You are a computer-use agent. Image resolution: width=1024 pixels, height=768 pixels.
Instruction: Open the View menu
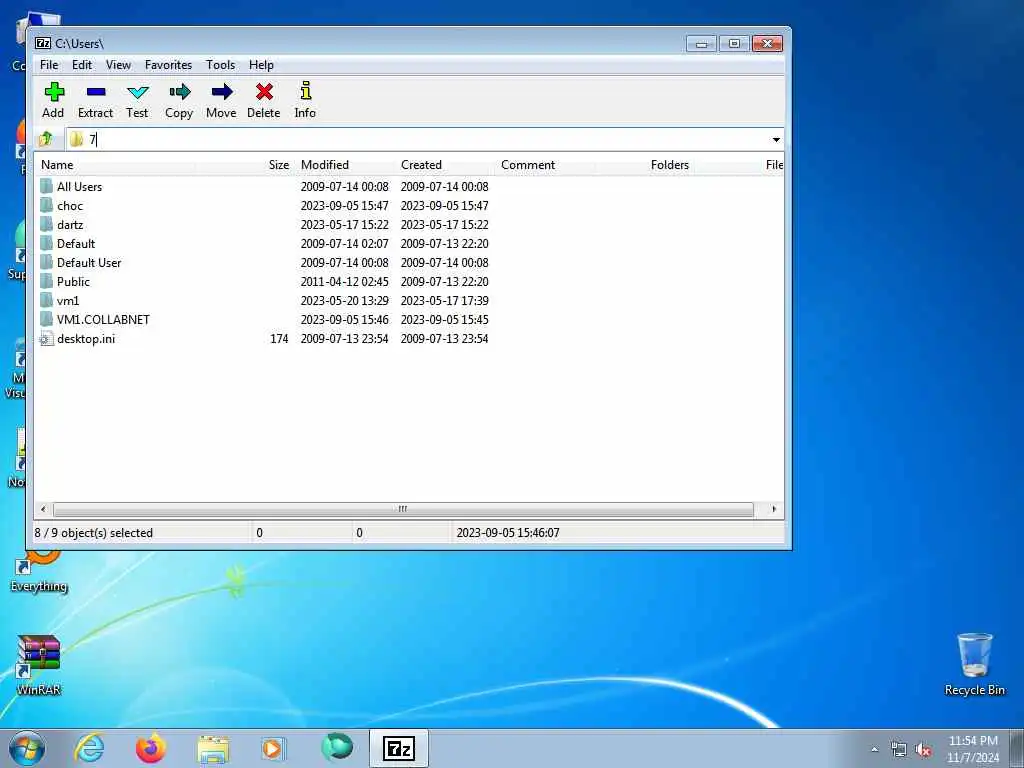click(118, 65)
